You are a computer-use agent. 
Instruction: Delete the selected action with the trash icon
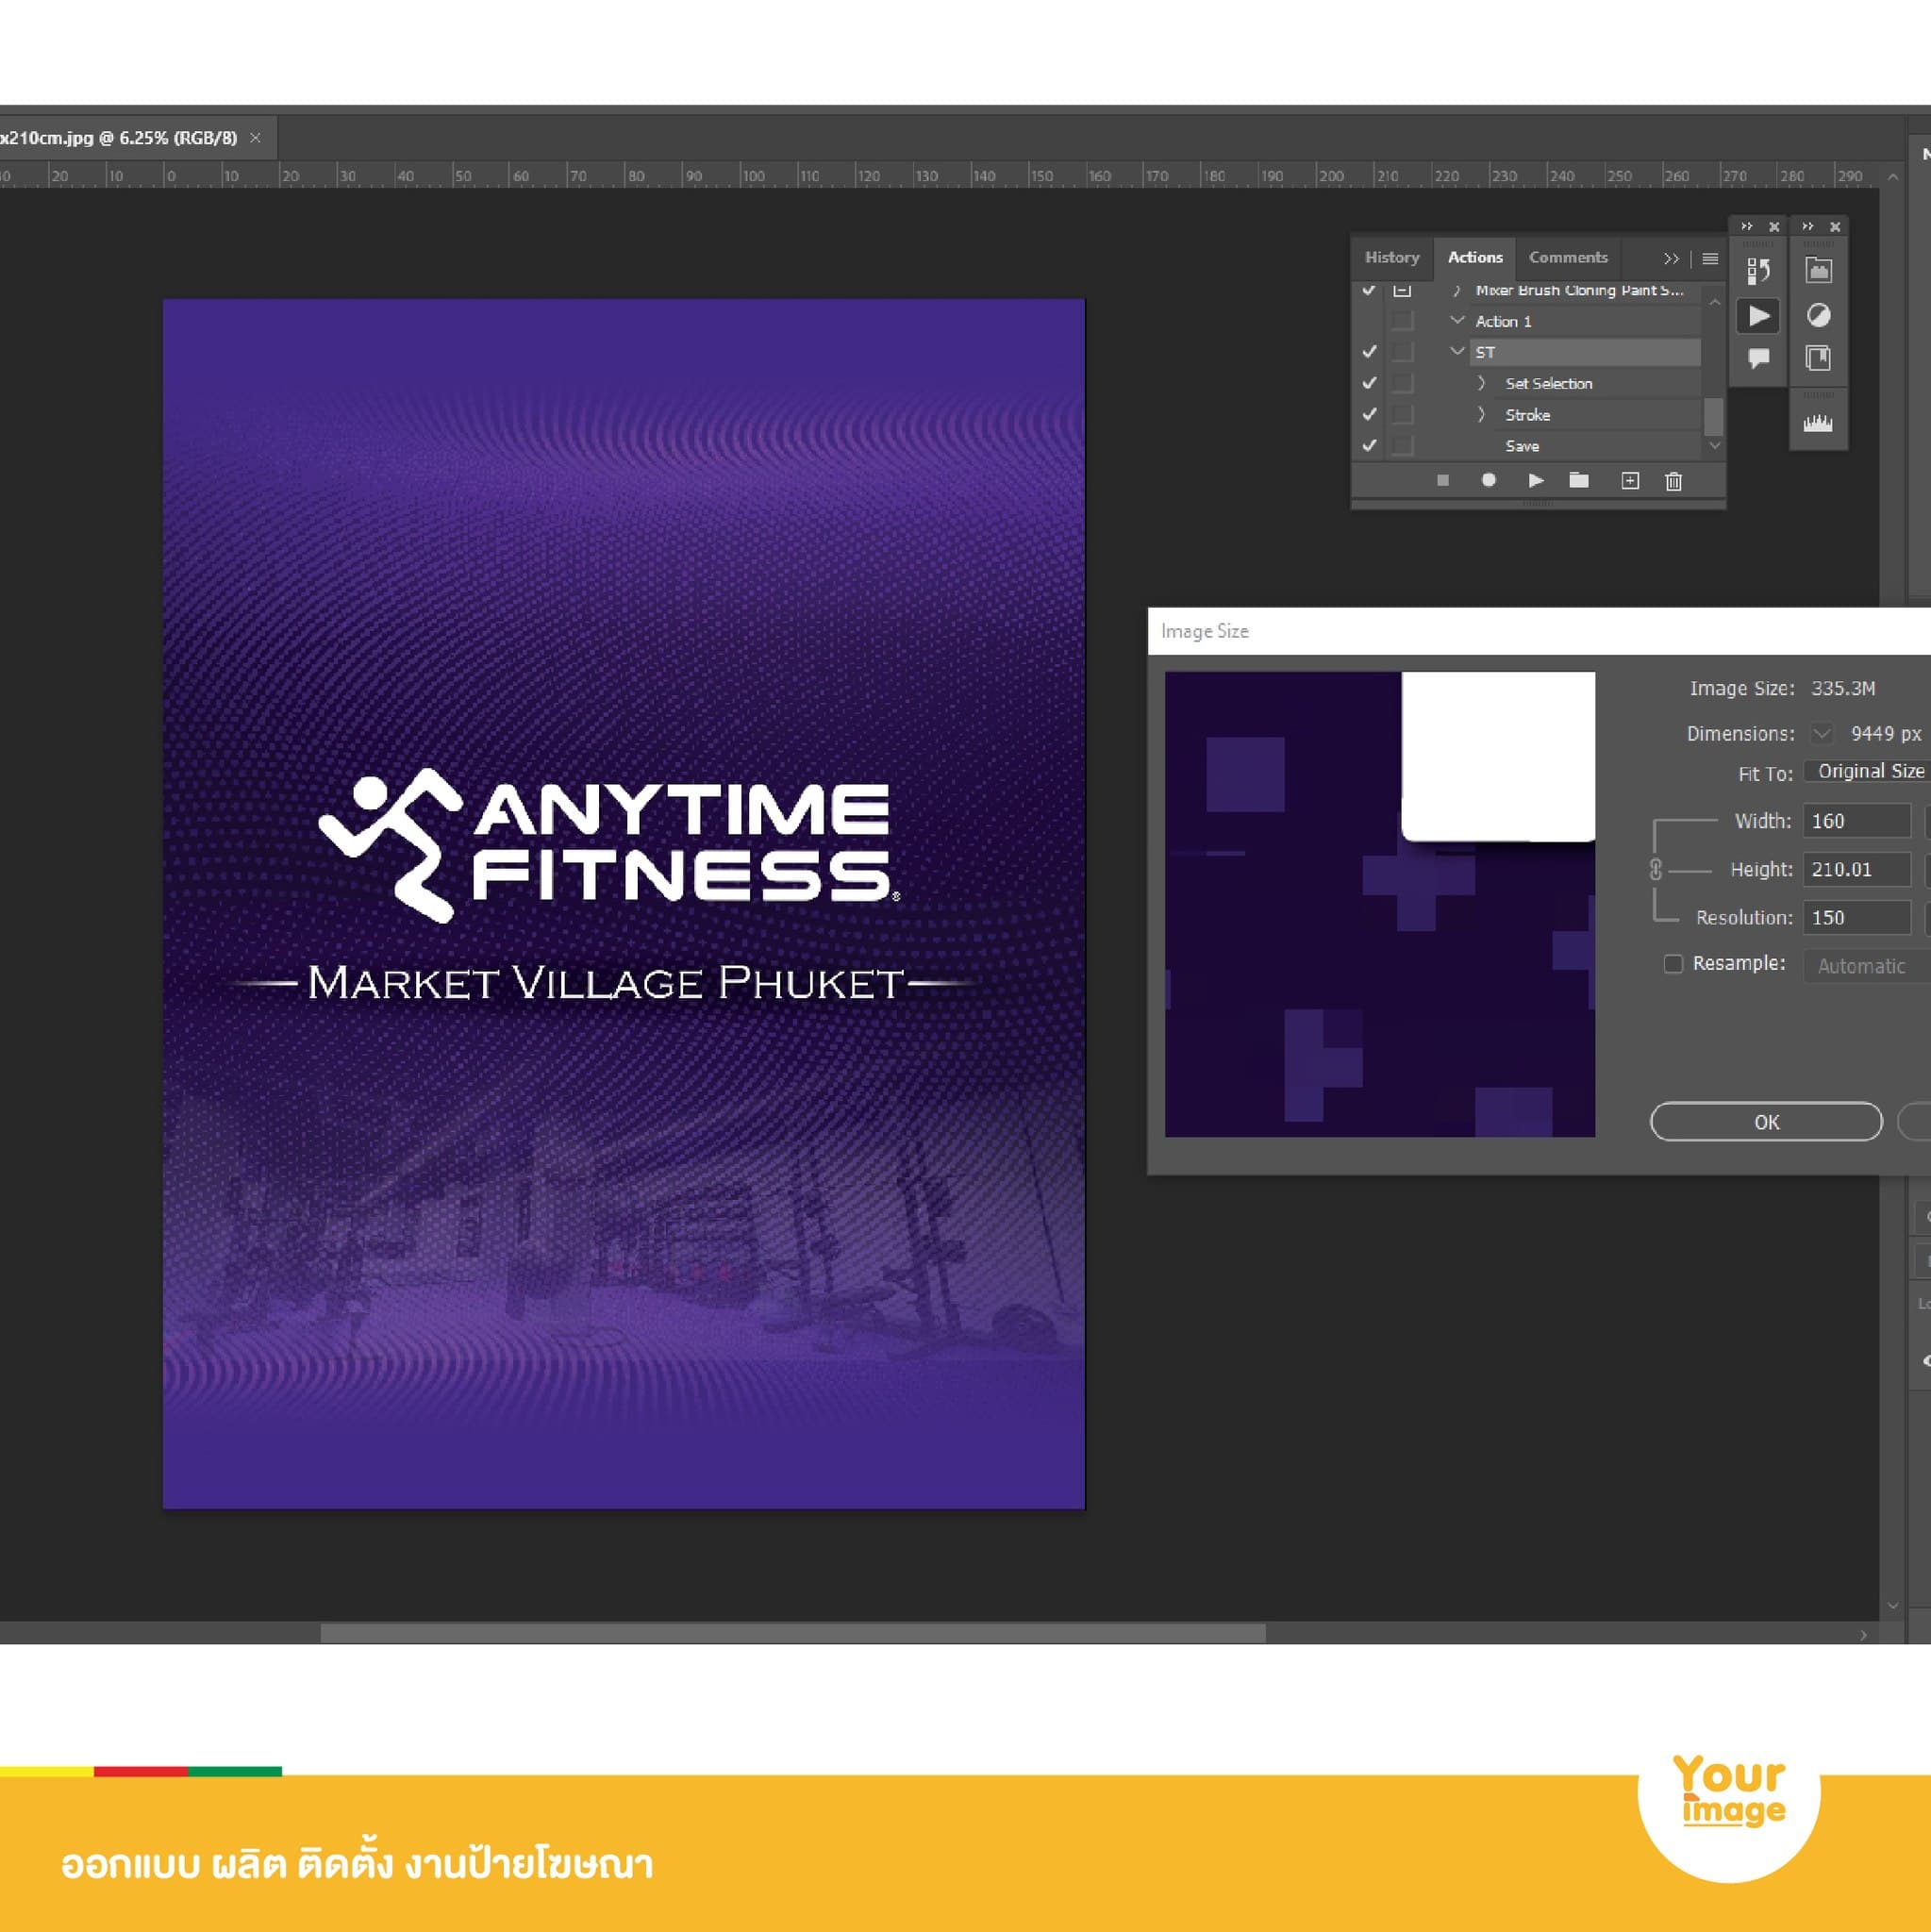tap(1674, 482)
